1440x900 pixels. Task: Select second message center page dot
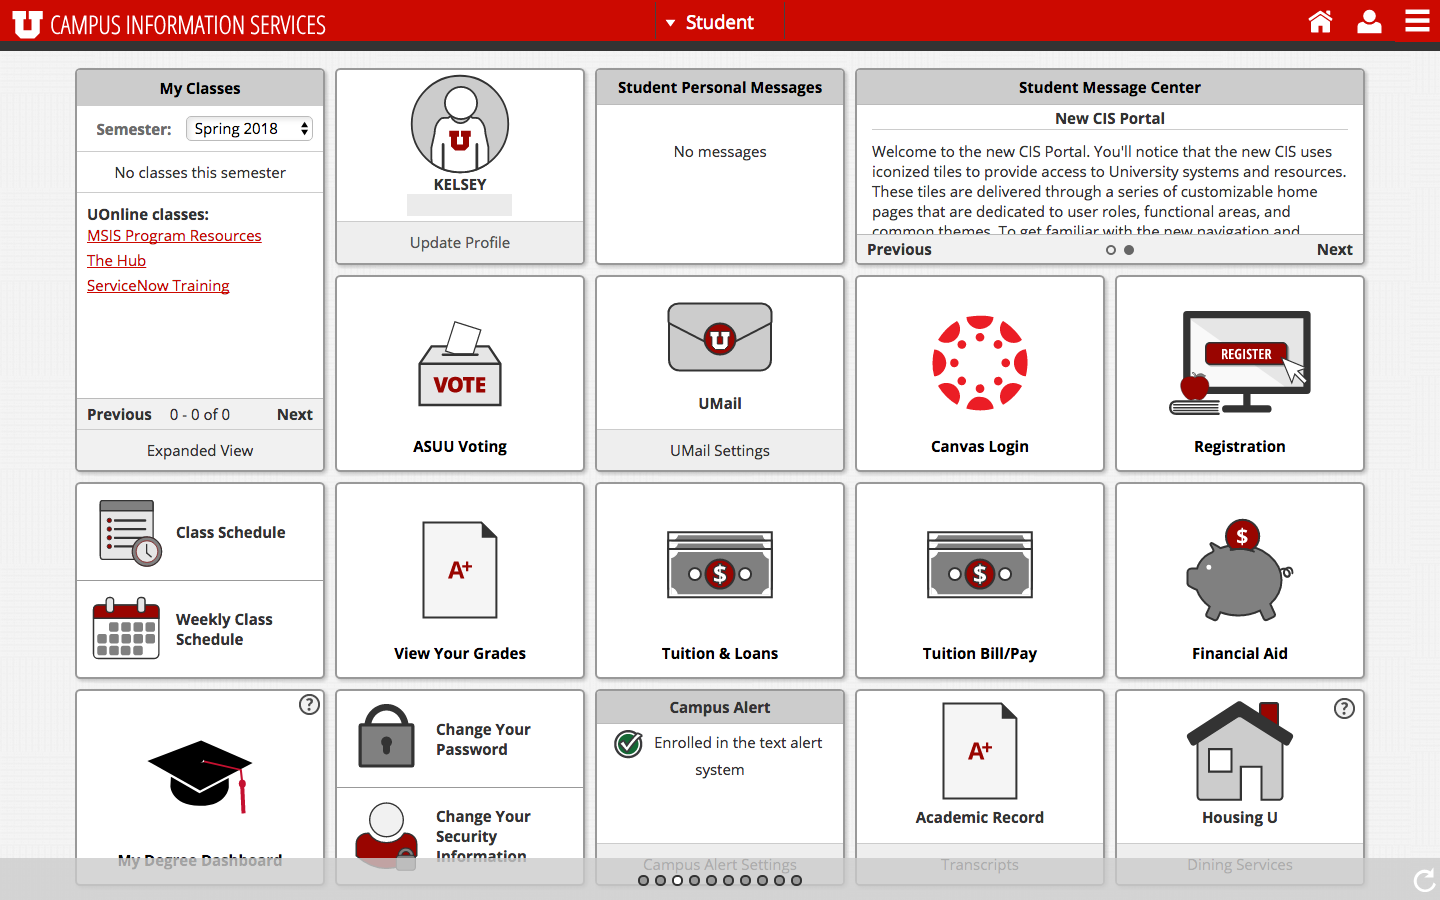coord(1129,250)
